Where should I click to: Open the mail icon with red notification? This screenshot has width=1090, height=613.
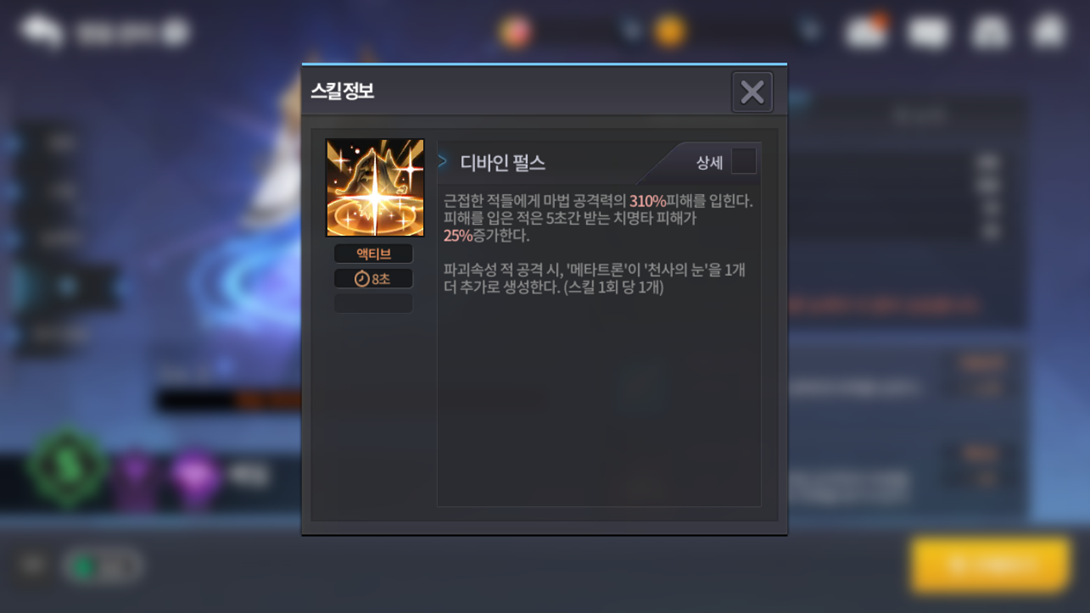pos(866,31)
